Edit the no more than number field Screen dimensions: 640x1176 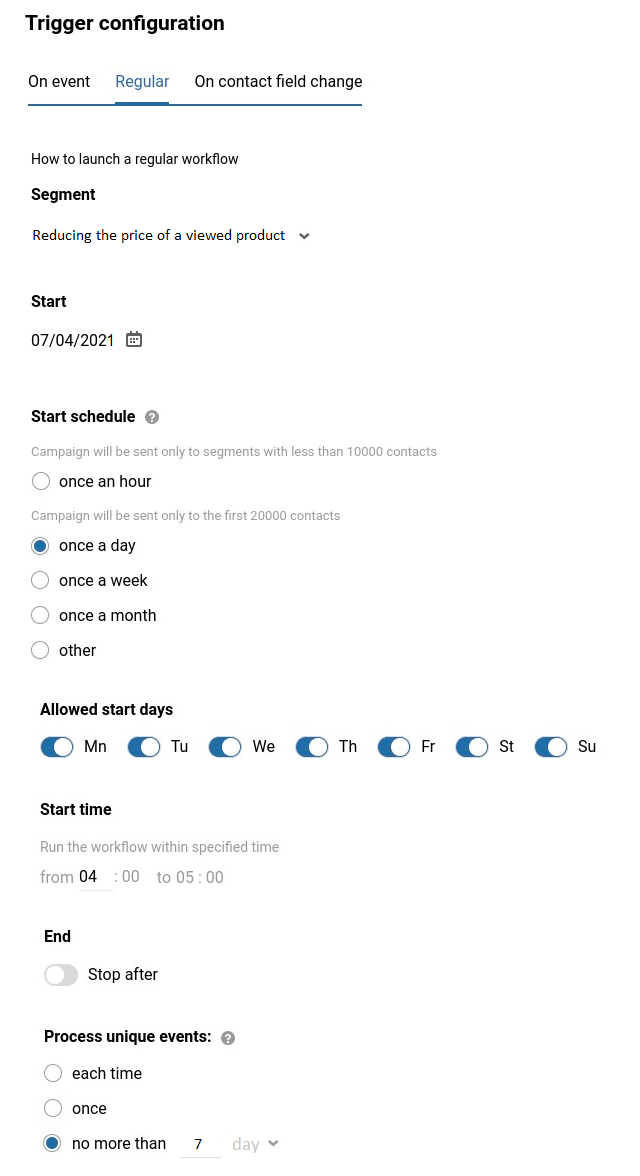click(199, 1144)
